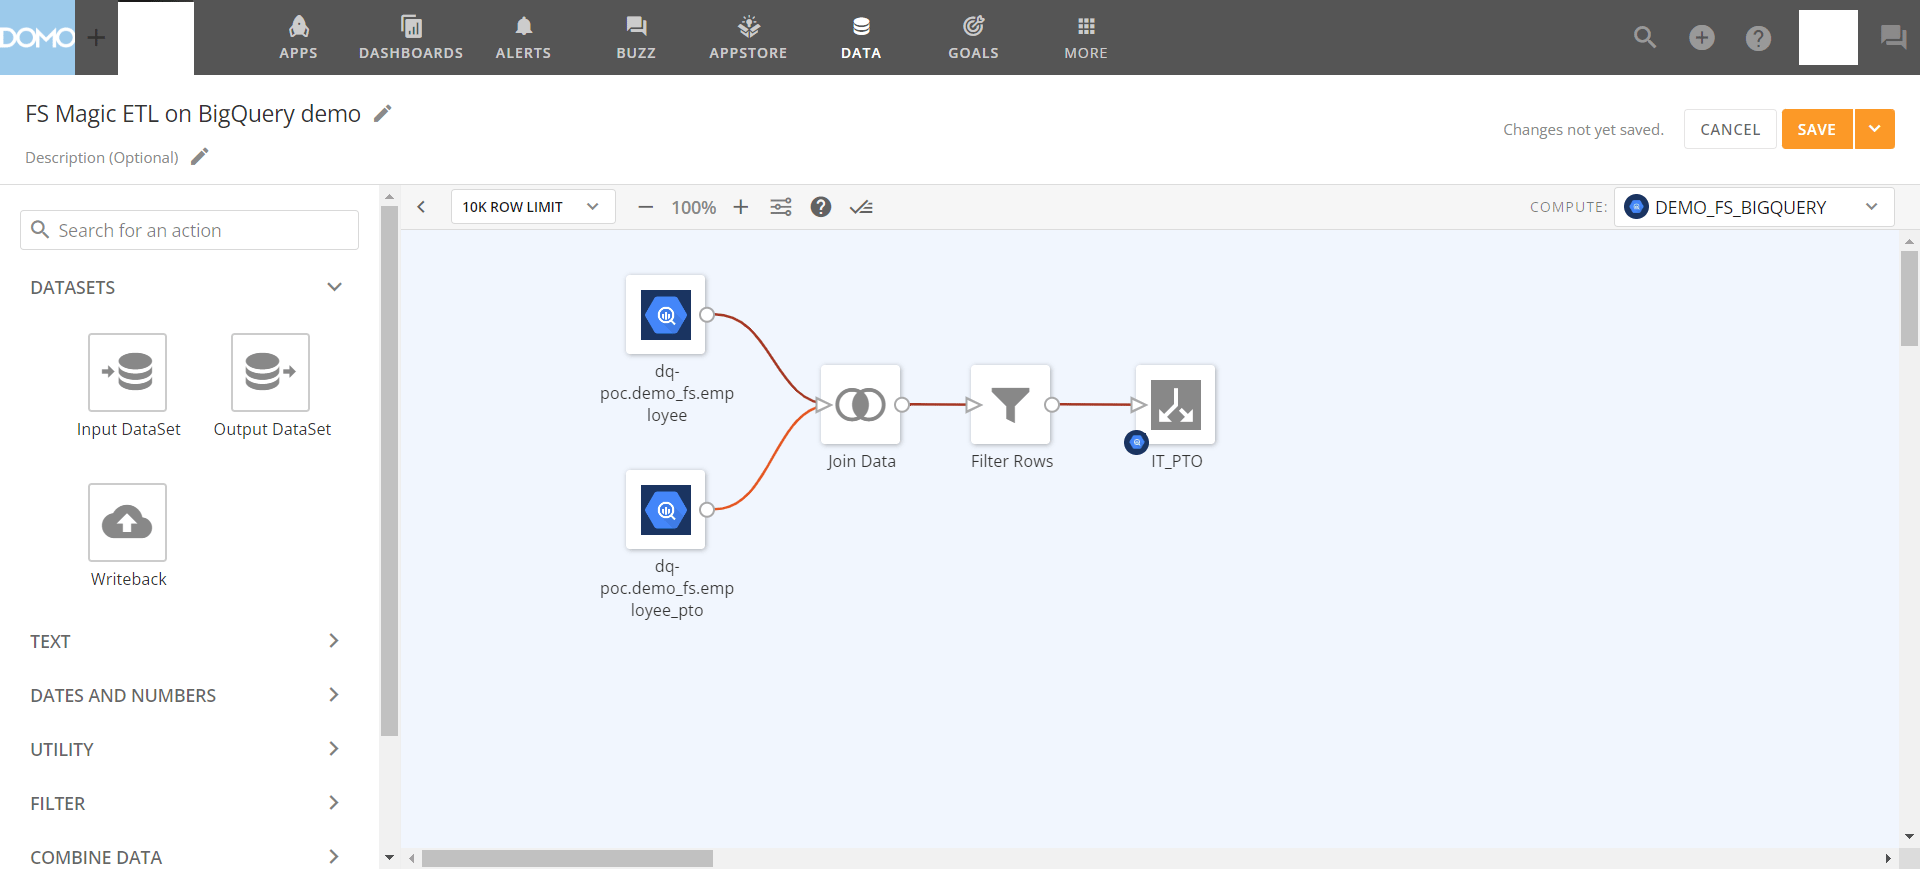Open the 10K Row Limit dropdown
The height and width of the screenshot is (869, 1920).
(x=533, y=207)
